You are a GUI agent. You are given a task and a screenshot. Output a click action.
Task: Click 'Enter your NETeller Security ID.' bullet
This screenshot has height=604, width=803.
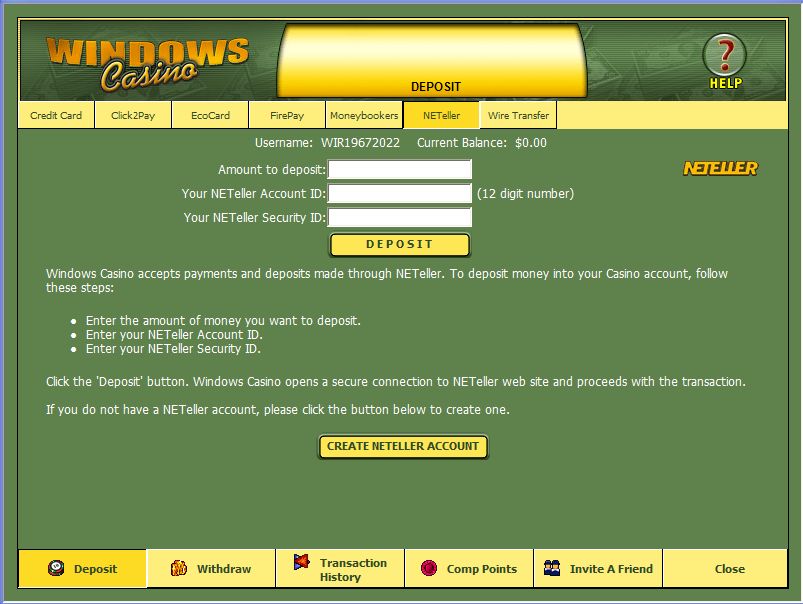pos(173,349)
